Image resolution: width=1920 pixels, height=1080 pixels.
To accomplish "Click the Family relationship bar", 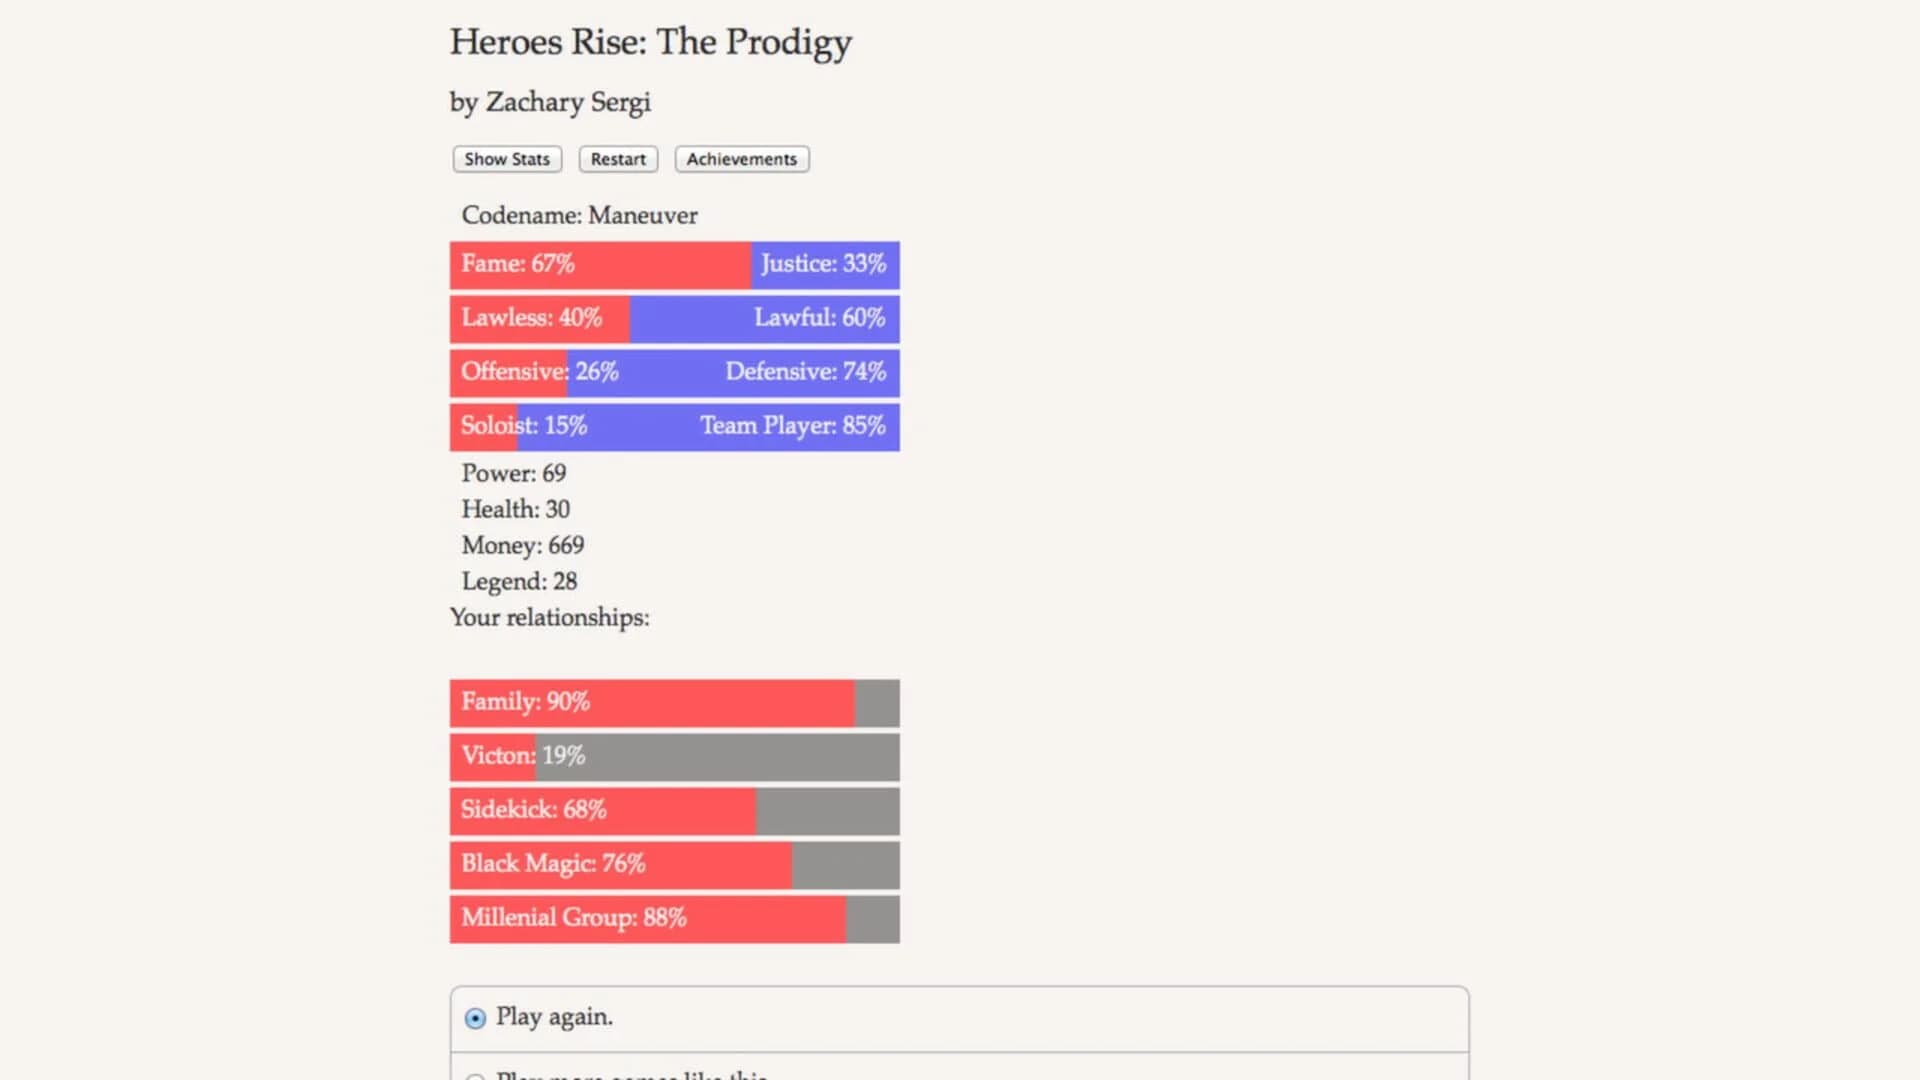I will pos(674,703).
